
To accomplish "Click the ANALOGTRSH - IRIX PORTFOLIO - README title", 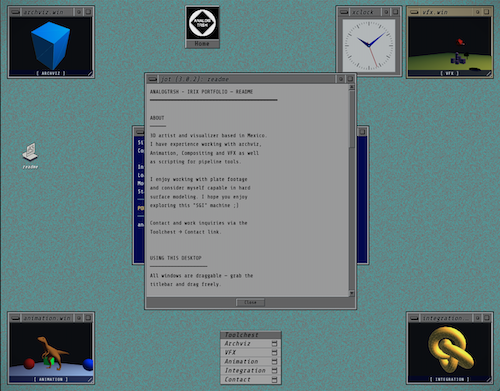I will coord(201,92).
